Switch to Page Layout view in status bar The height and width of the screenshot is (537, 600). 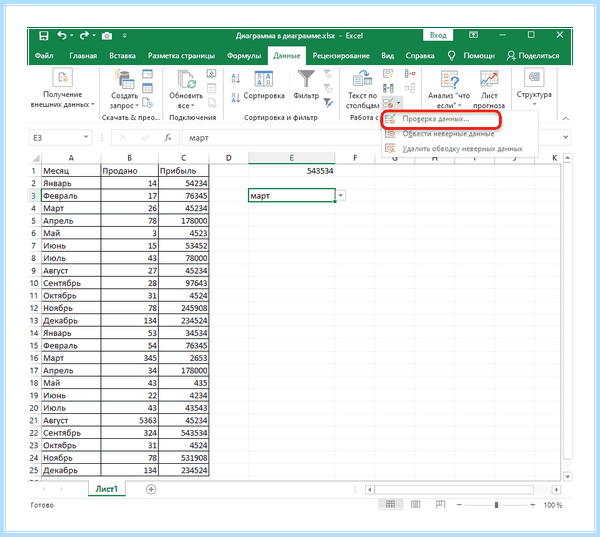click(416, 504)
